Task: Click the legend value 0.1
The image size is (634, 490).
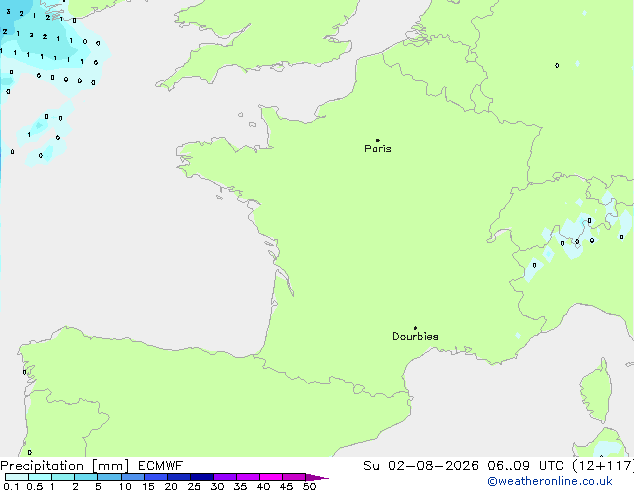Action: coord(11,486)
